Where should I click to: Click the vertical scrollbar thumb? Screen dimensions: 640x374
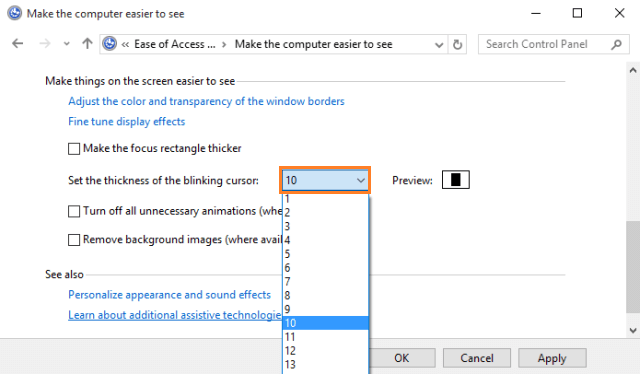click(x=633, y=267)
